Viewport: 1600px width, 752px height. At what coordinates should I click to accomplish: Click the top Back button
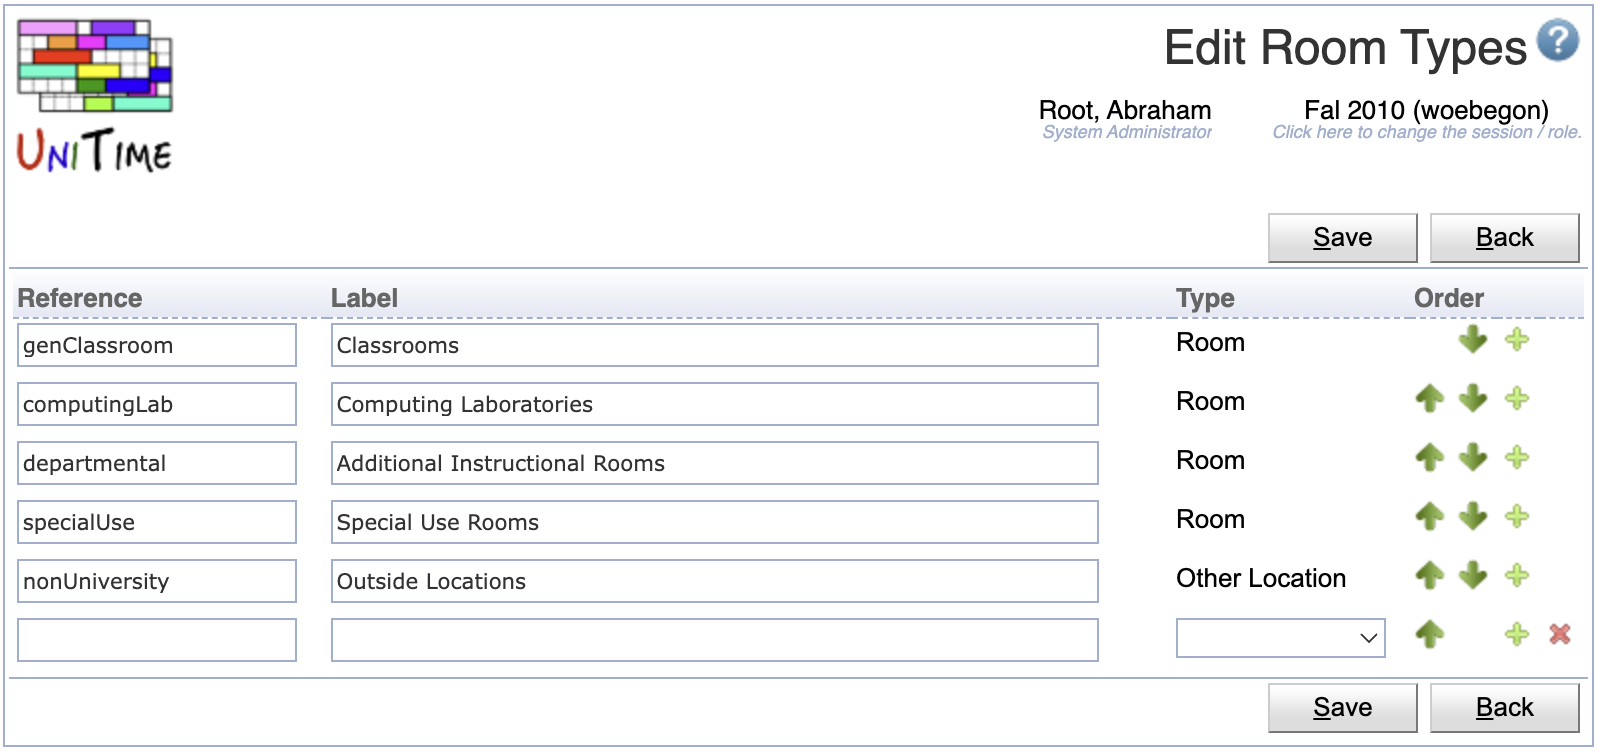(1505, 238)
